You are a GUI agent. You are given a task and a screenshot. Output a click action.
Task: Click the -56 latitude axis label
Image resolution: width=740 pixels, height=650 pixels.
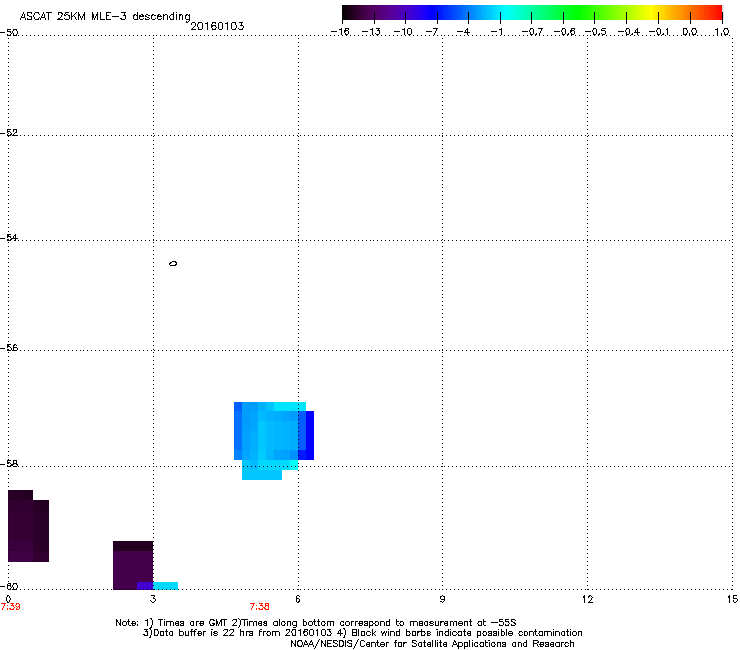point(9,348)
